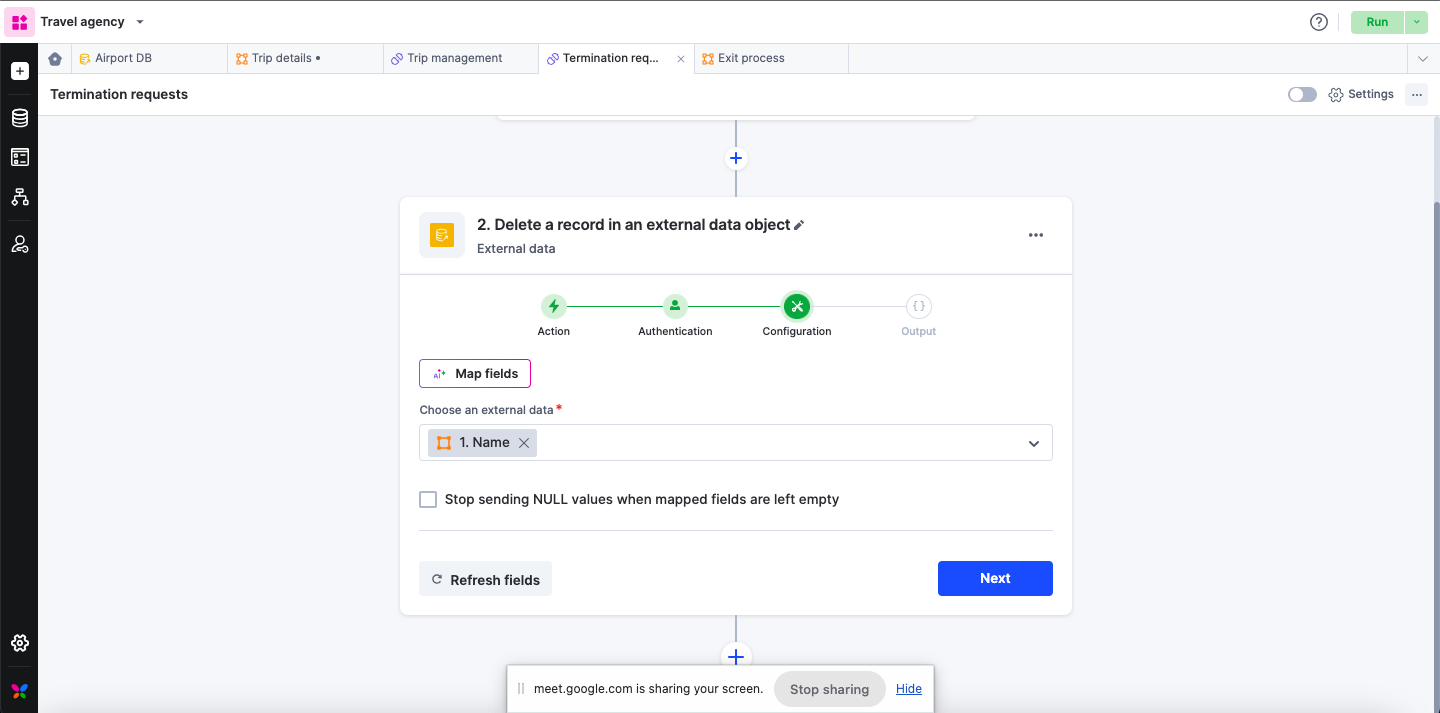Click the home icon in tab bar
Viewport: 1440px width, 713px height.
[55, 59]
